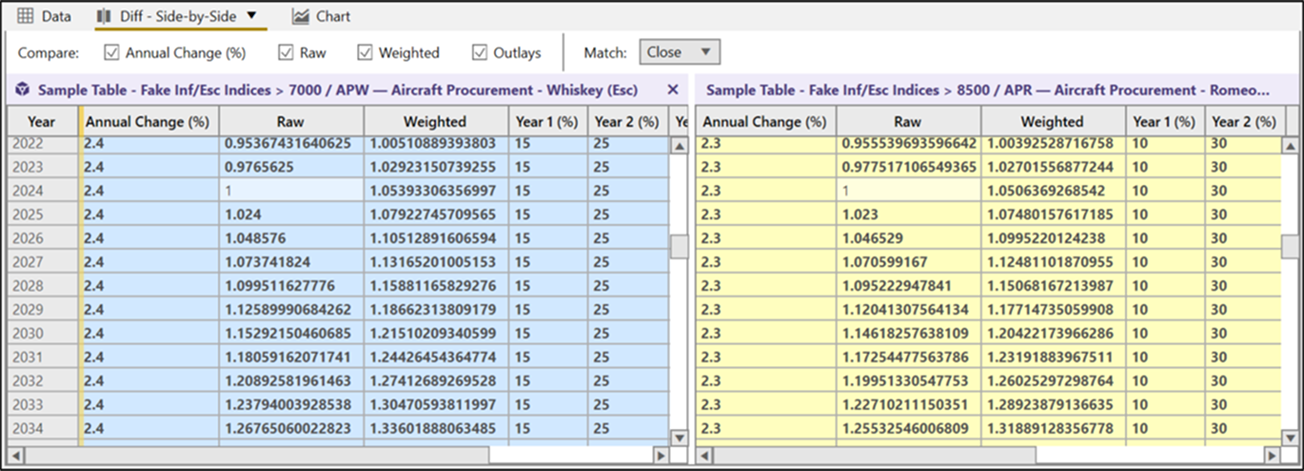
Task: Sort by left Annual Change (%) header
Action: (x=149, y=121)
